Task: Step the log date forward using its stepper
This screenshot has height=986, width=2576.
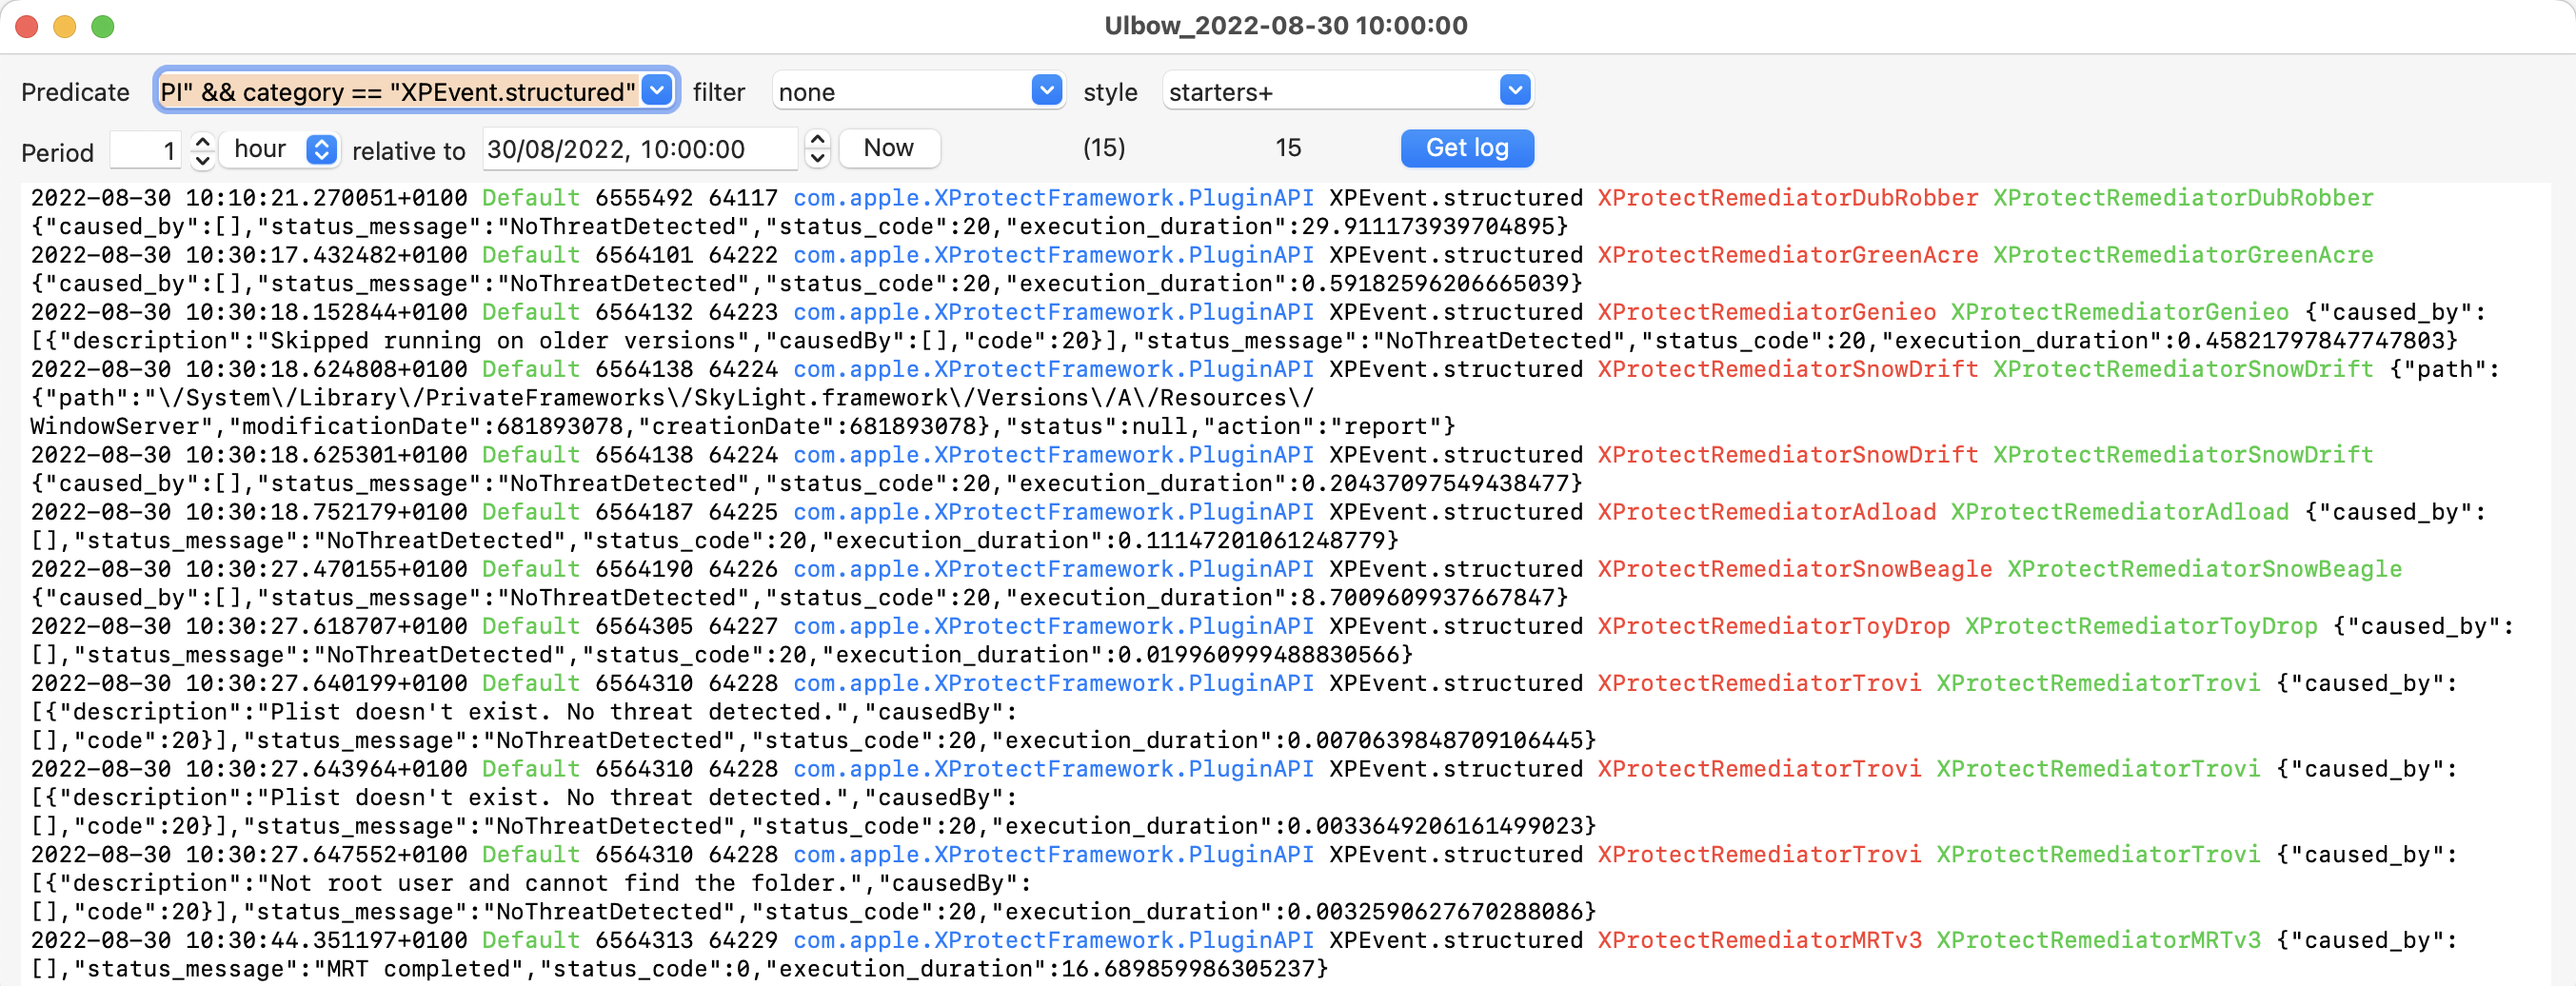Action: point(816,141)
